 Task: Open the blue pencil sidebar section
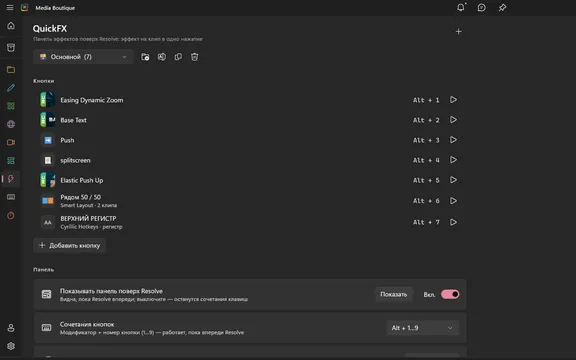pyautogui.click(x=11, y=88)
